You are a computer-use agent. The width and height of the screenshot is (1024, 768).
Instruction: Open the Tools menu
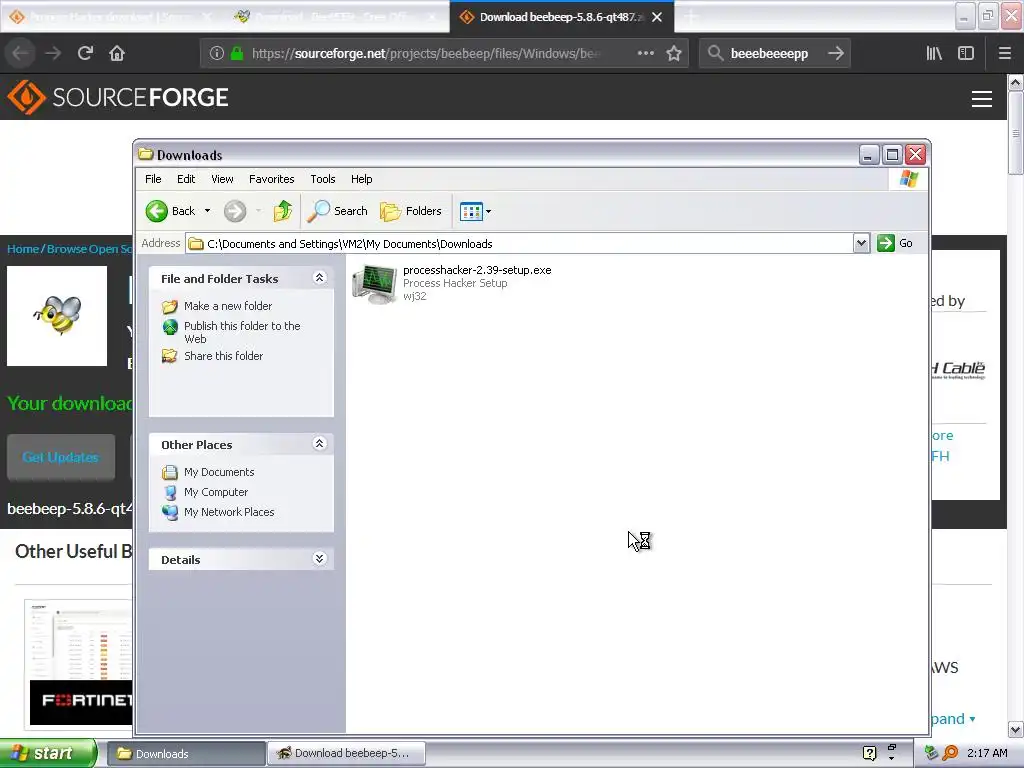click(323, 179)
